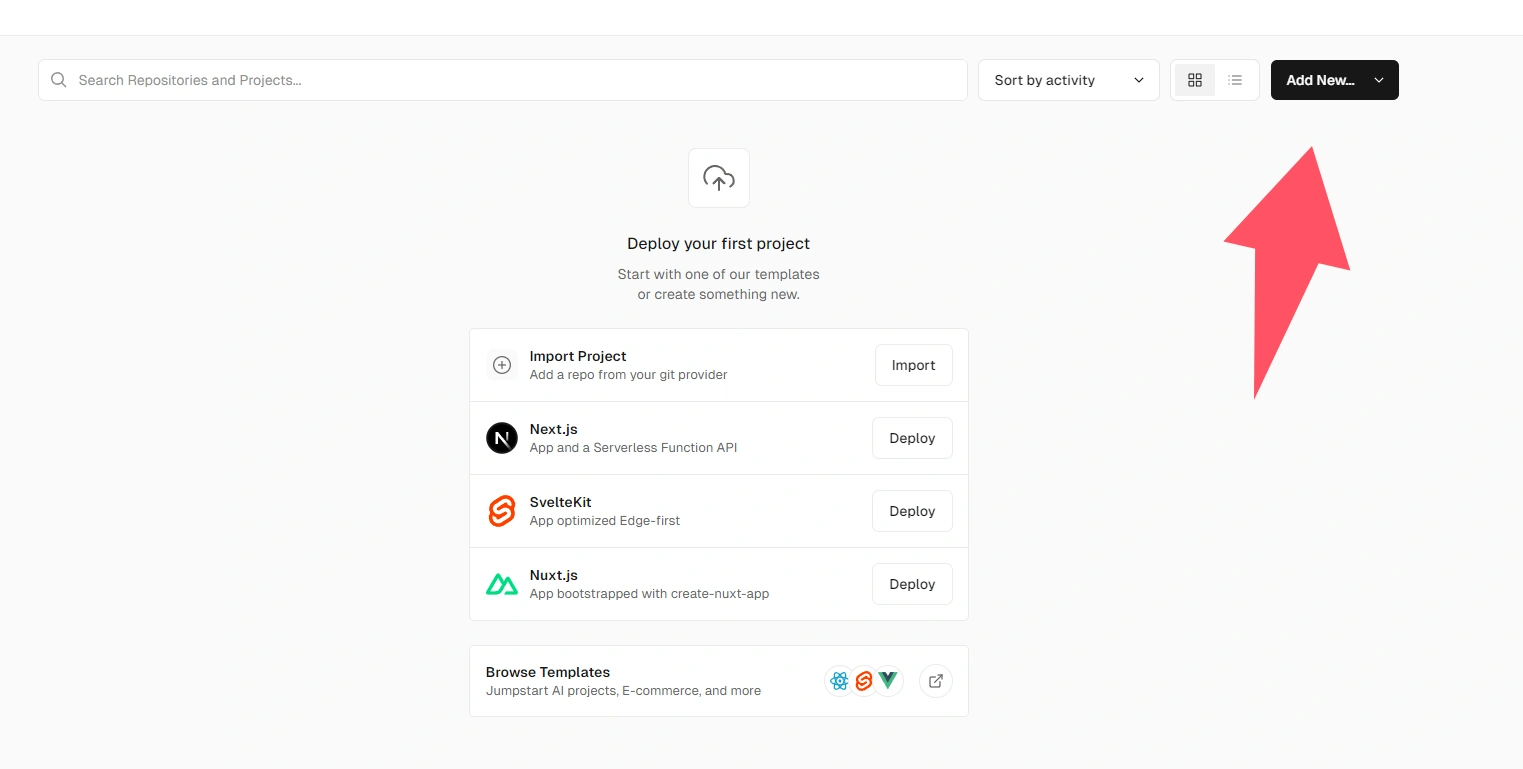Click the SvelteKit logo icon
Screen dimensions: 1523x769
tap(502, 511)
